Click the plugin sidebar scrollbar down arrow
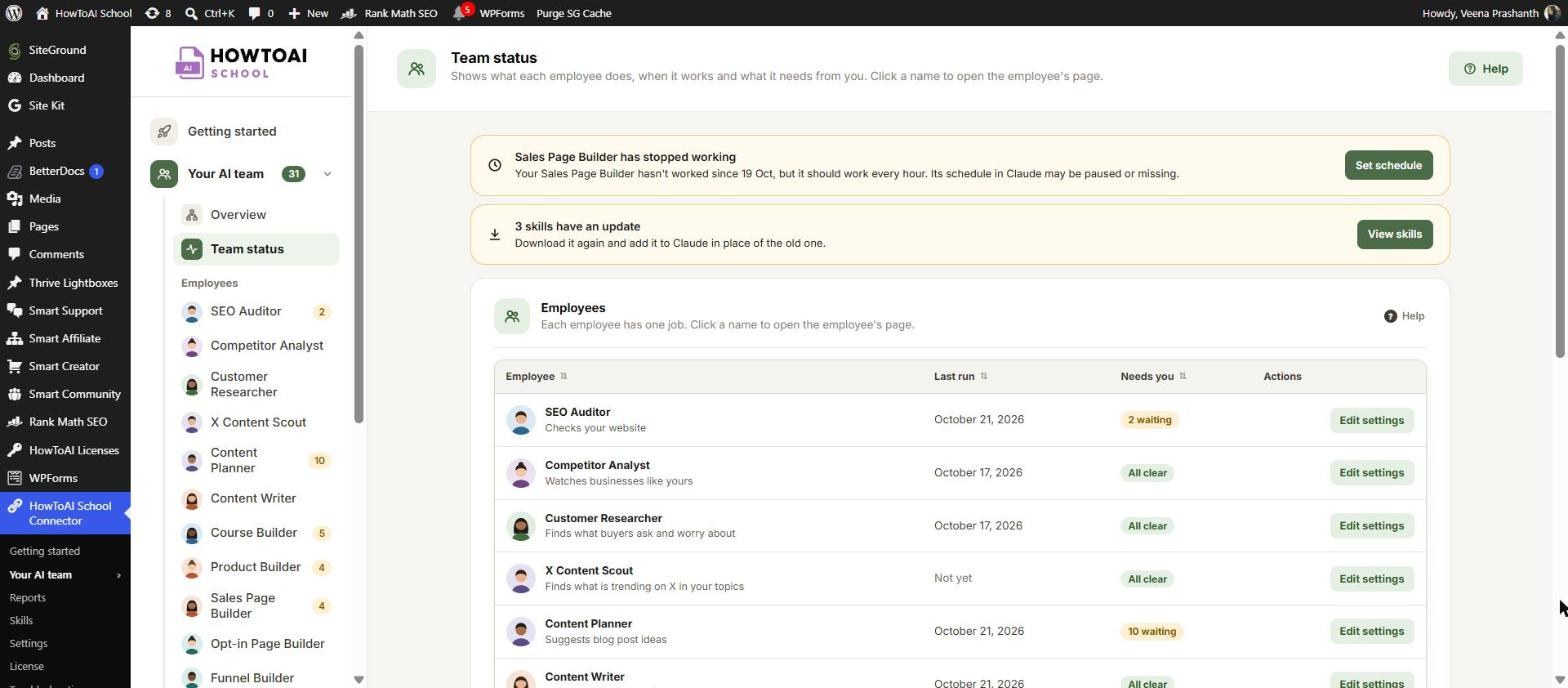This screenshot has height=688, width=1568. click(x=358, y=680)
